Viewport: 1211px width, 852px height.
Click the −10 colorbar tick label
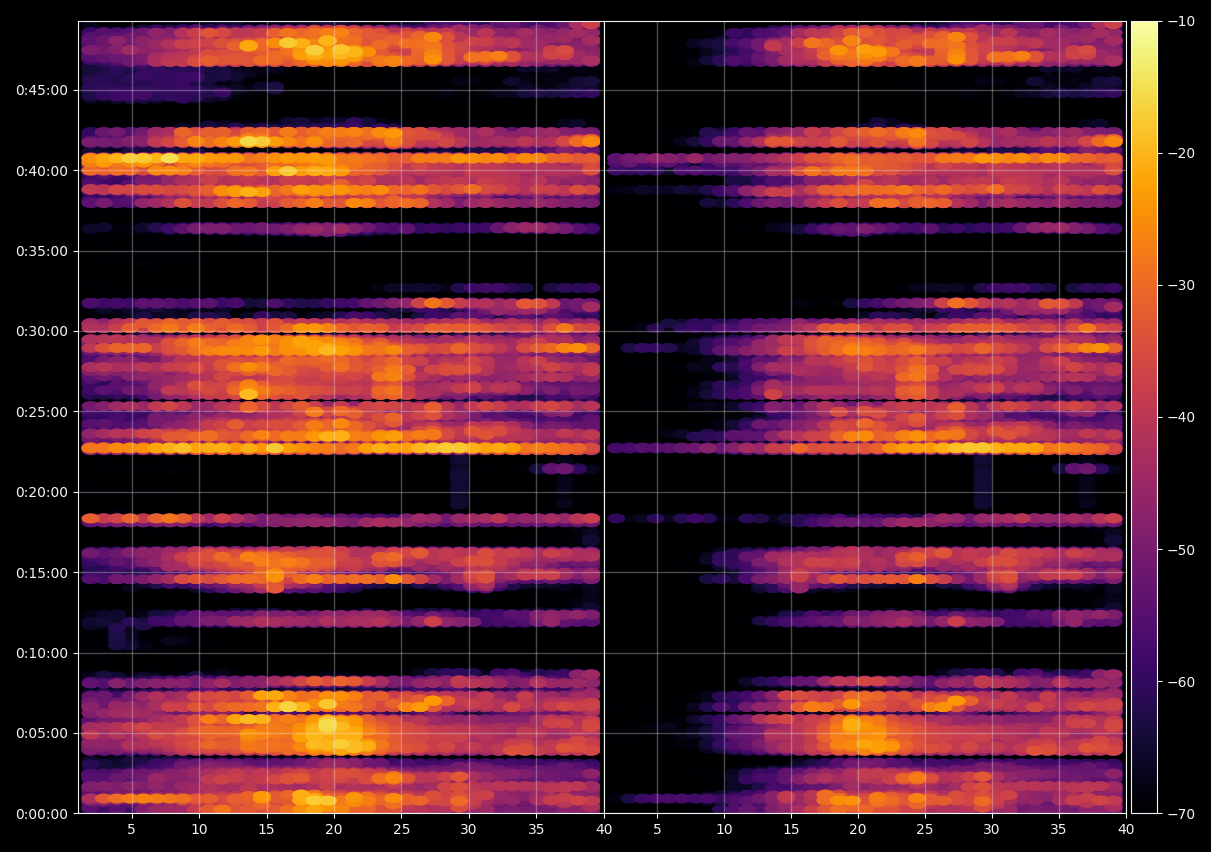point(1180,21)
